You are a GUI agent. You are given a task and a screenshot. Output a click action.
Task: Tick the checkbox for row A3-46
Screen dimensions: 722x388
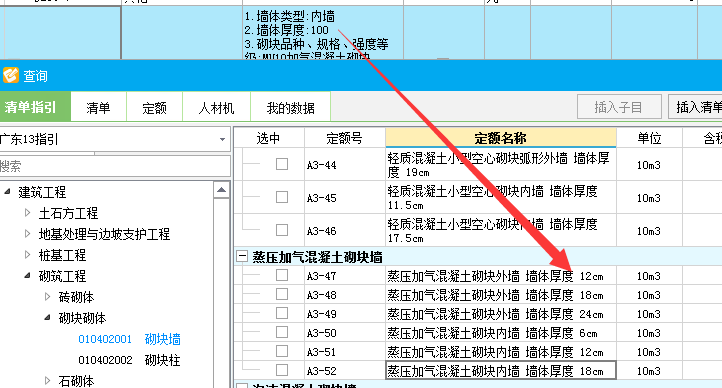pos(282,230)
